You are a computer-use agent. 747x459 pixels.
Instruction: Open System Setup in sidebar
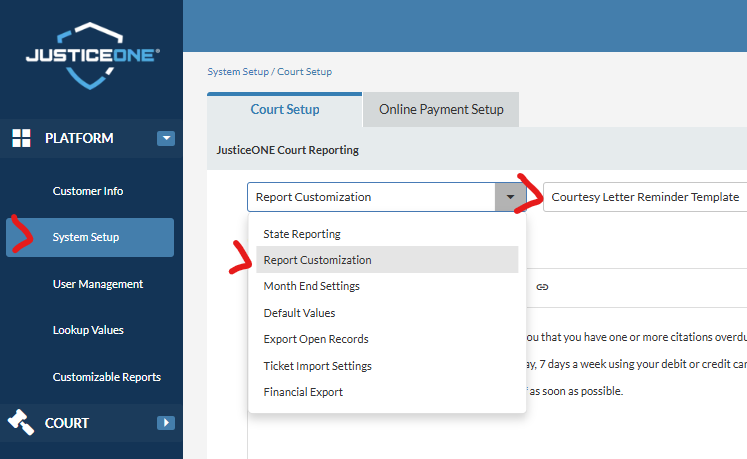pos(90,237)
